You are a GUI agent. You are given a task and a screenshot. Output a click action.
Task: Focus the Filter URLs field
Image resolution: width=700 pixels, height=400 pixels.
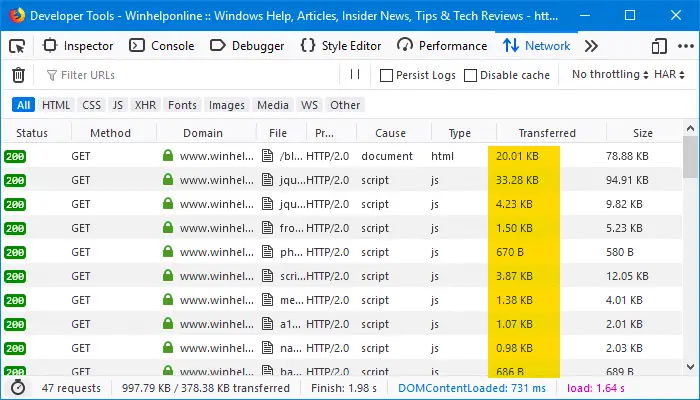tap(190, 75)
